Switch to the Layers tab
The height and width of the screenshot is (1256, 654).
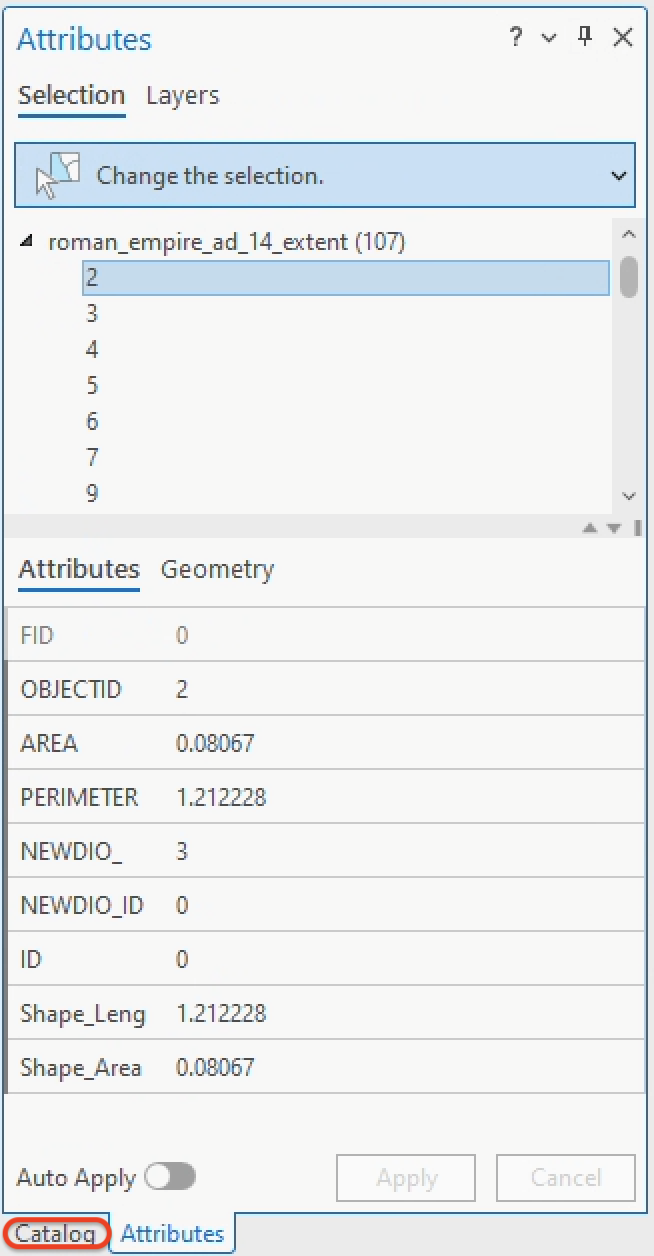pos(183,96)
